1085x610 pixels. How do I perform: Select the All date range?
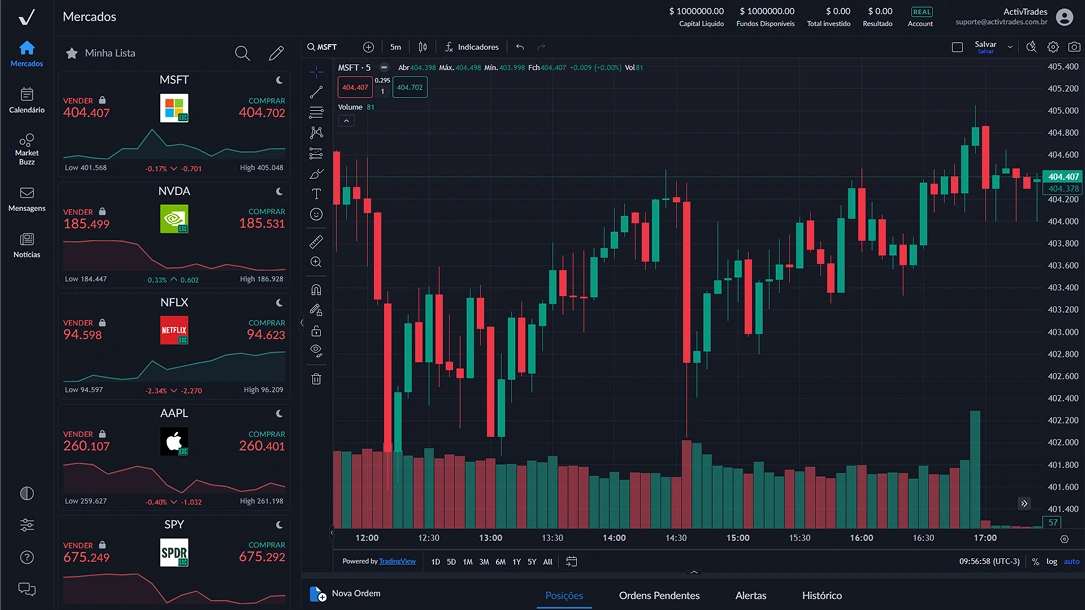point(547,562)
